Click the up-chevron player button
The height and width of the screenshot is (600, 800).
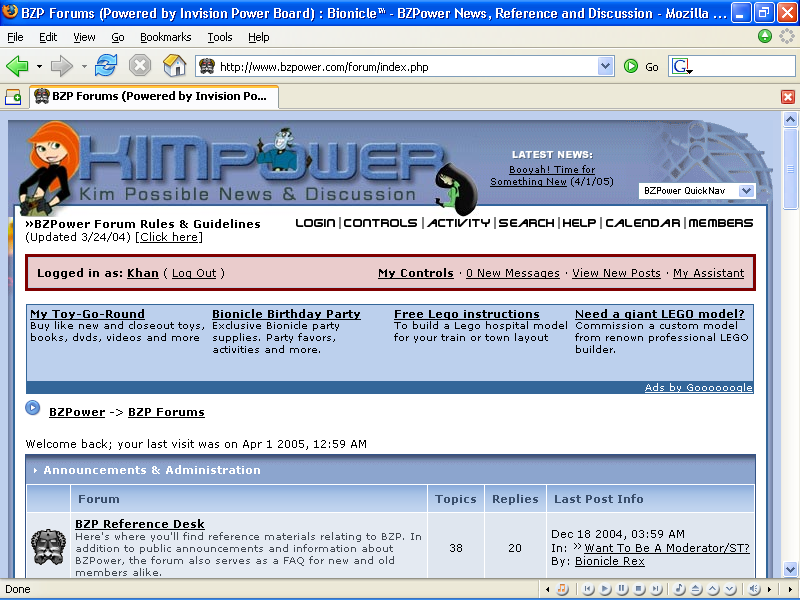[713, 589]
